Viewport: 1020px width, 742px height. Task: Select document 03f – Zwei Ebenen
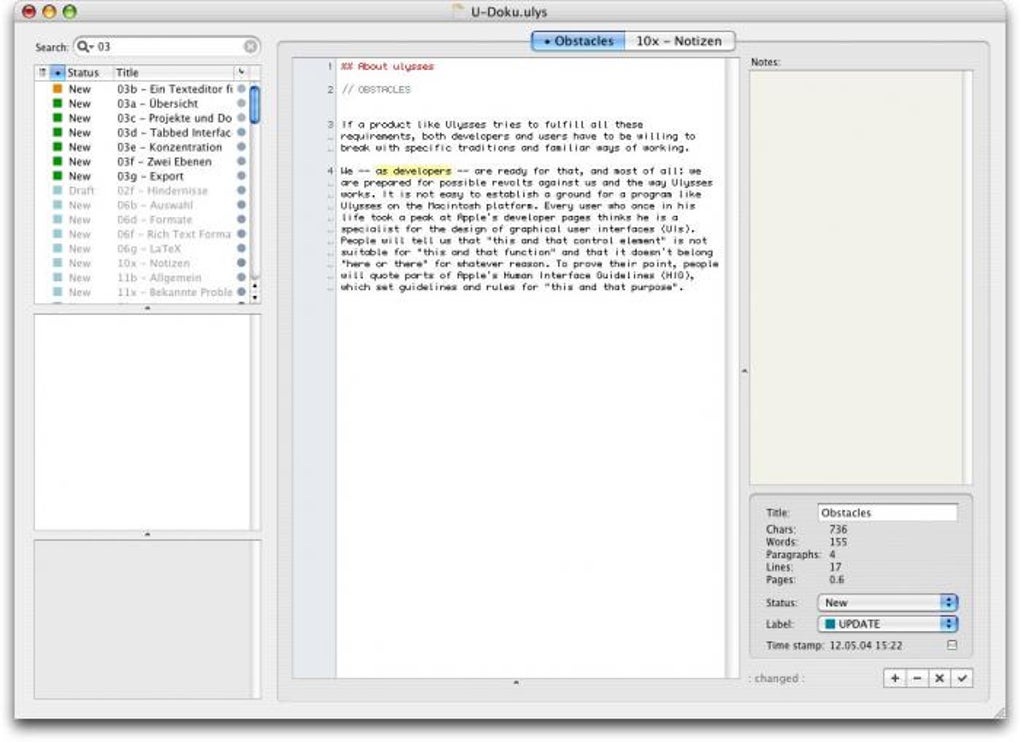point(142,161)
